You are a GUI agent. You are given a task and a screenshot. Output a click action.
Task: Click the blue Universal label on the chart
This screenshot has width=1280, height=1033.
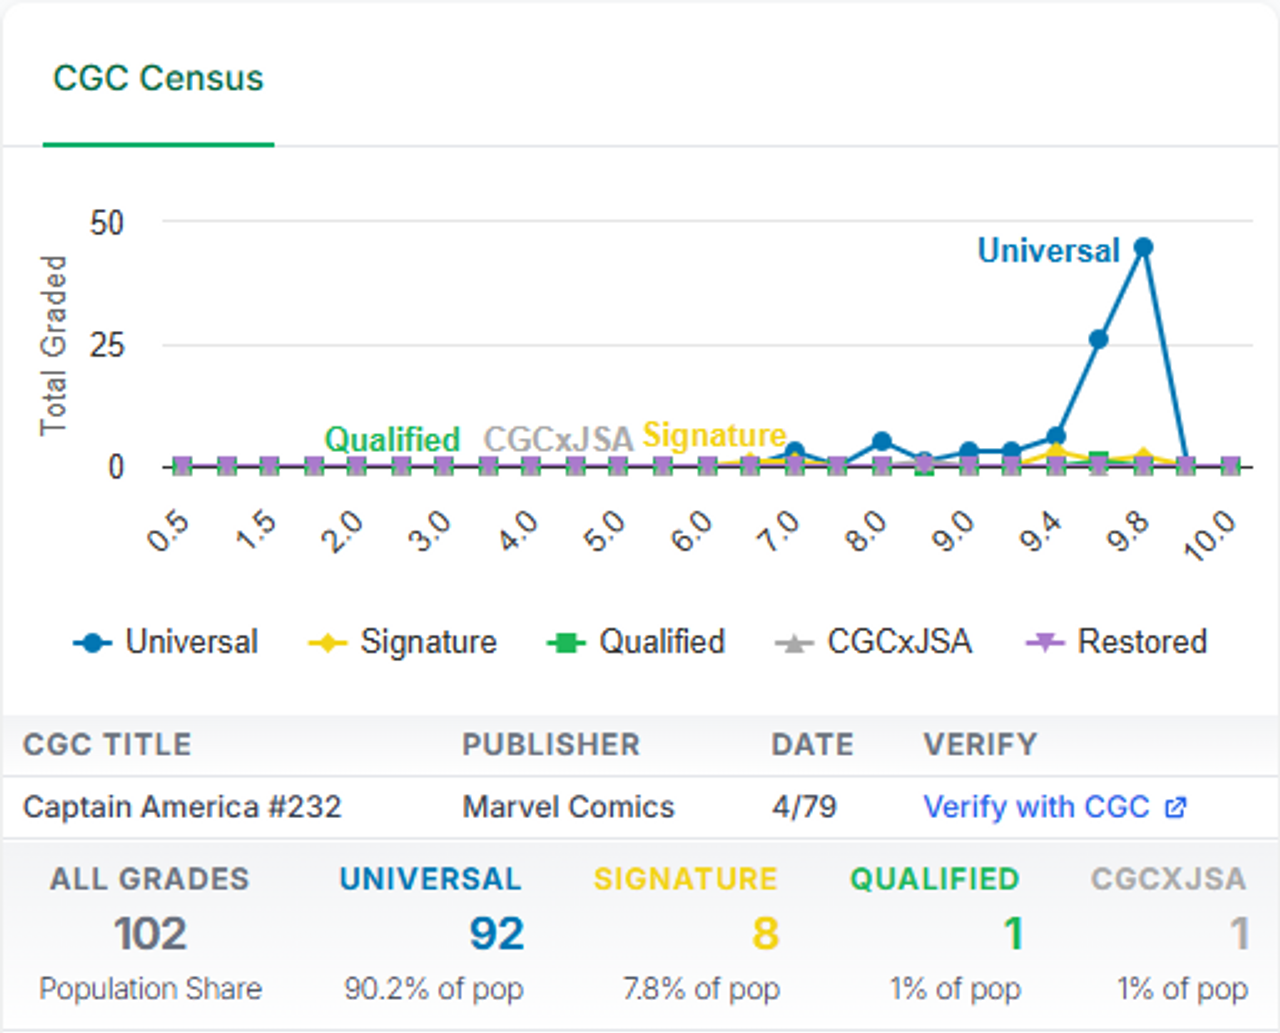click(1048, 250)
